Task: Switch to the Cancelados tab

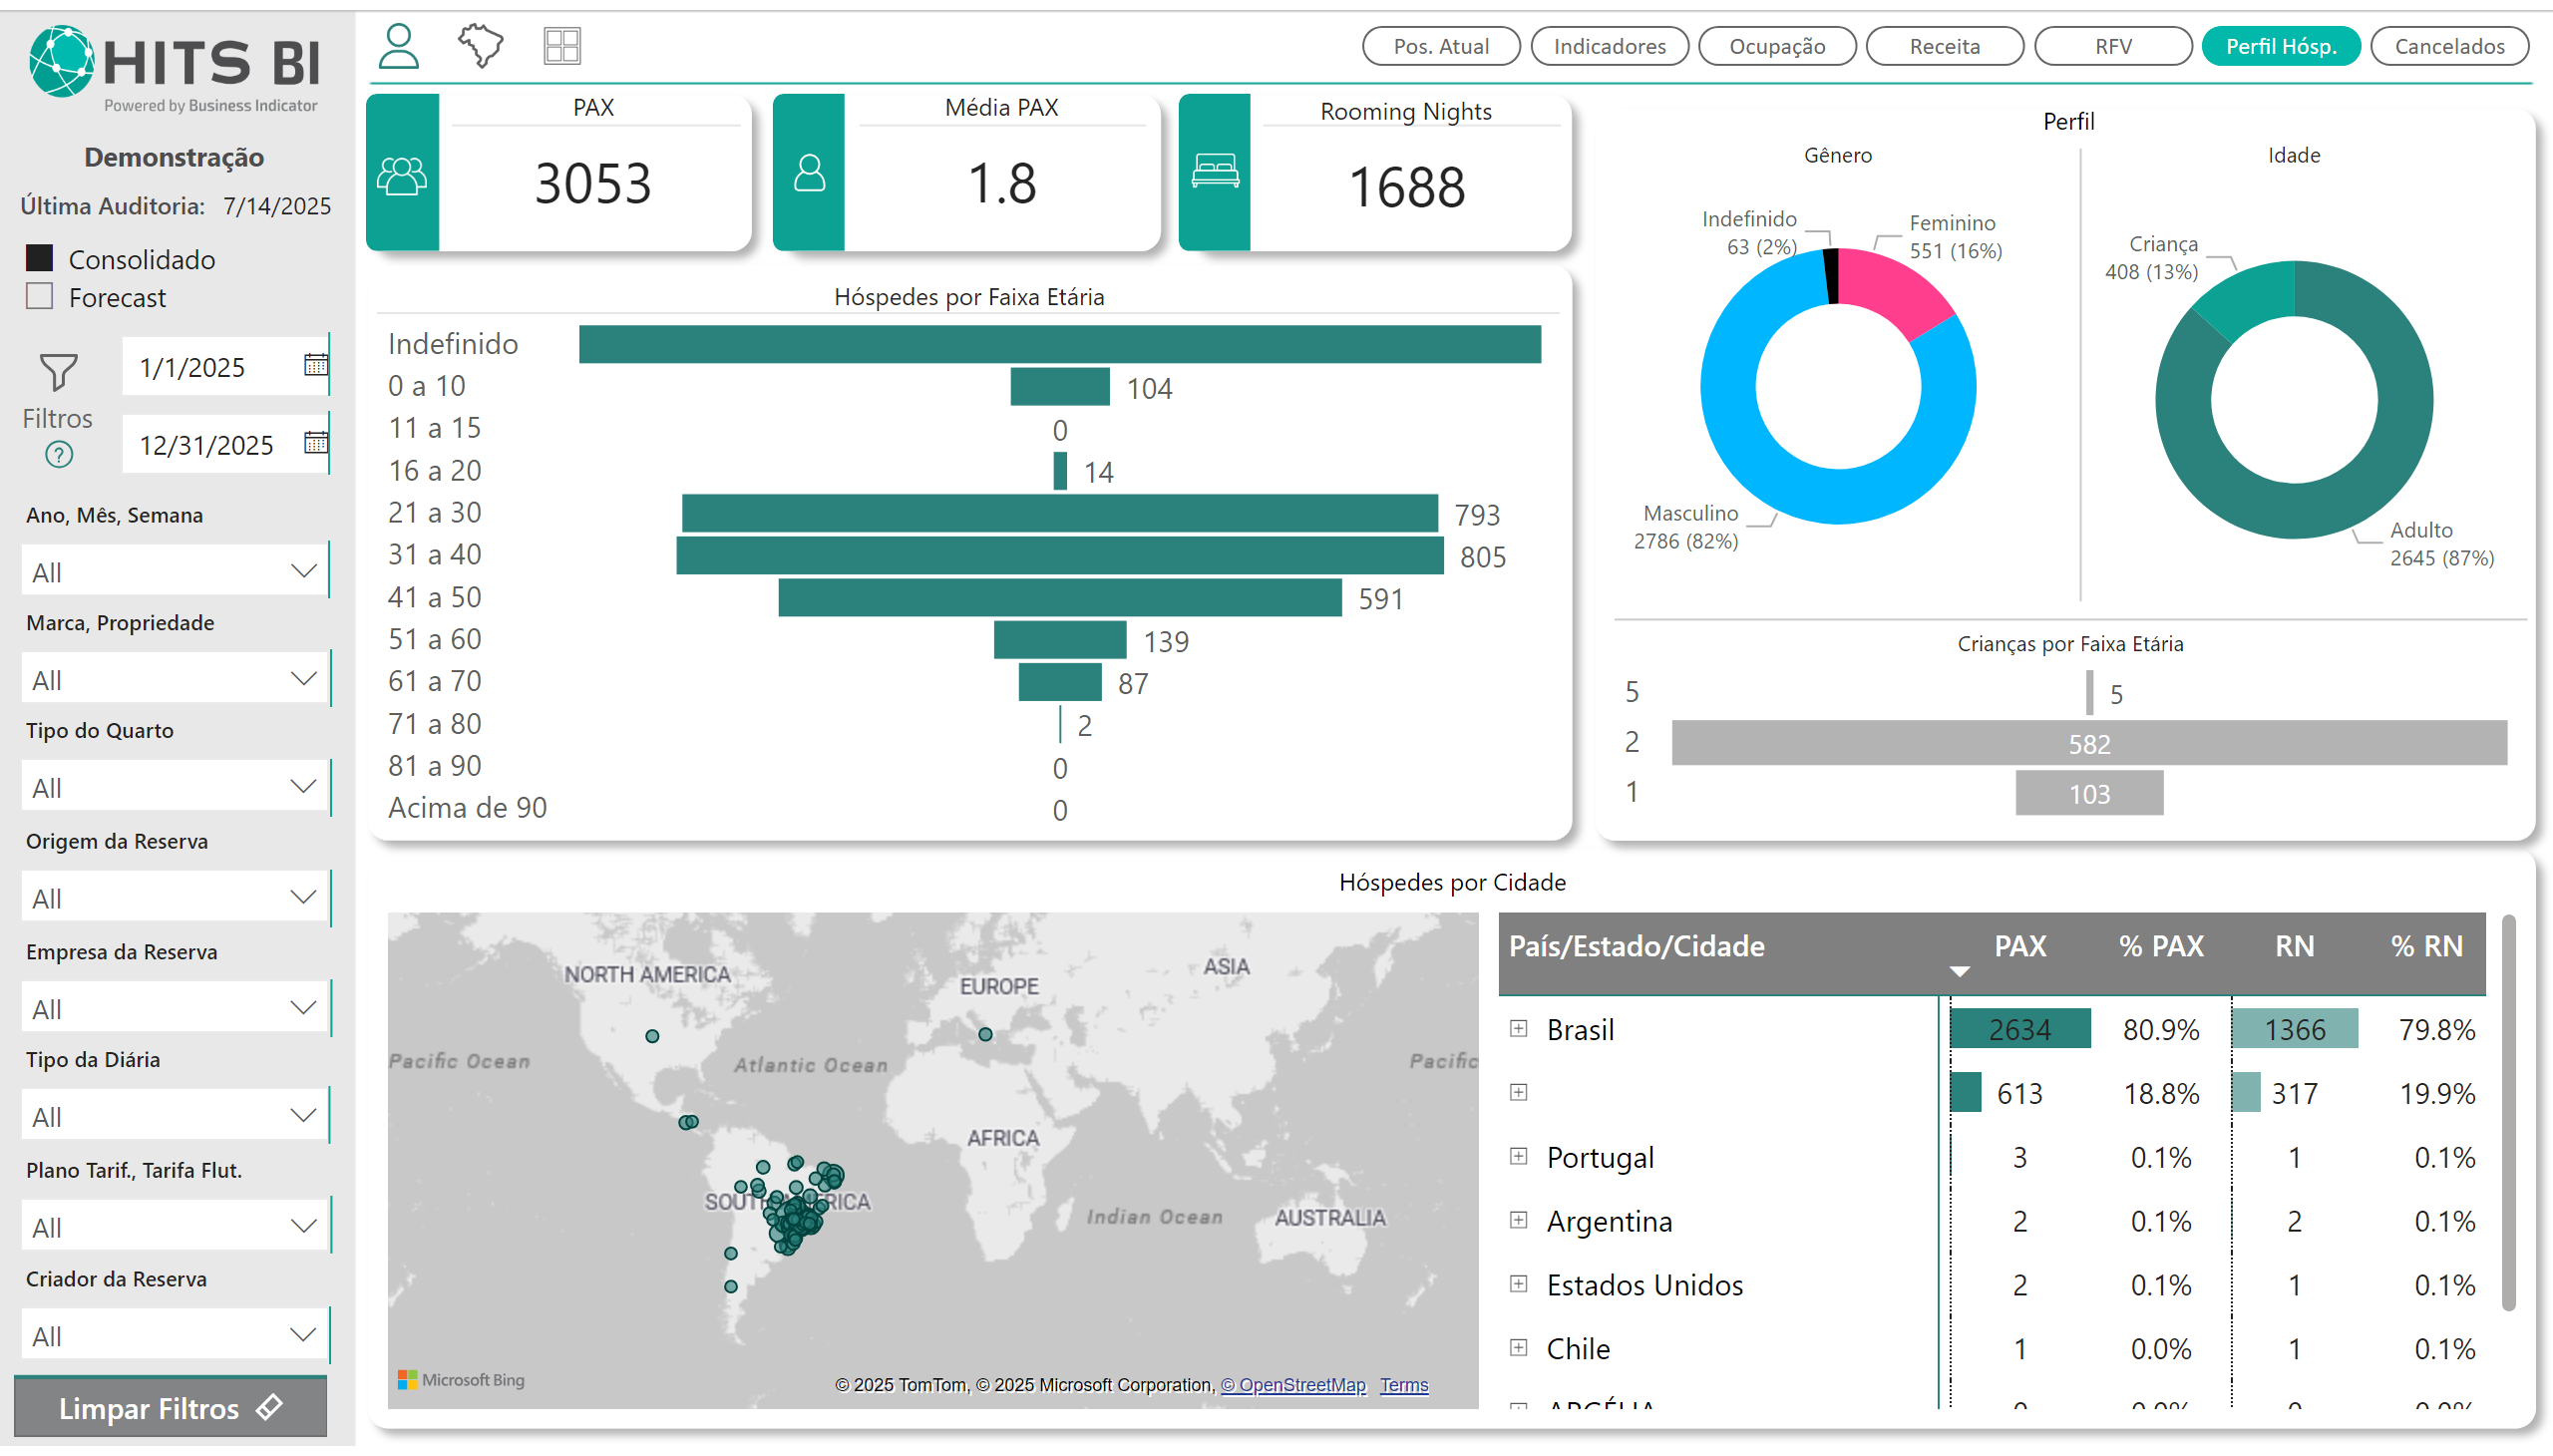Action: 2448,46
